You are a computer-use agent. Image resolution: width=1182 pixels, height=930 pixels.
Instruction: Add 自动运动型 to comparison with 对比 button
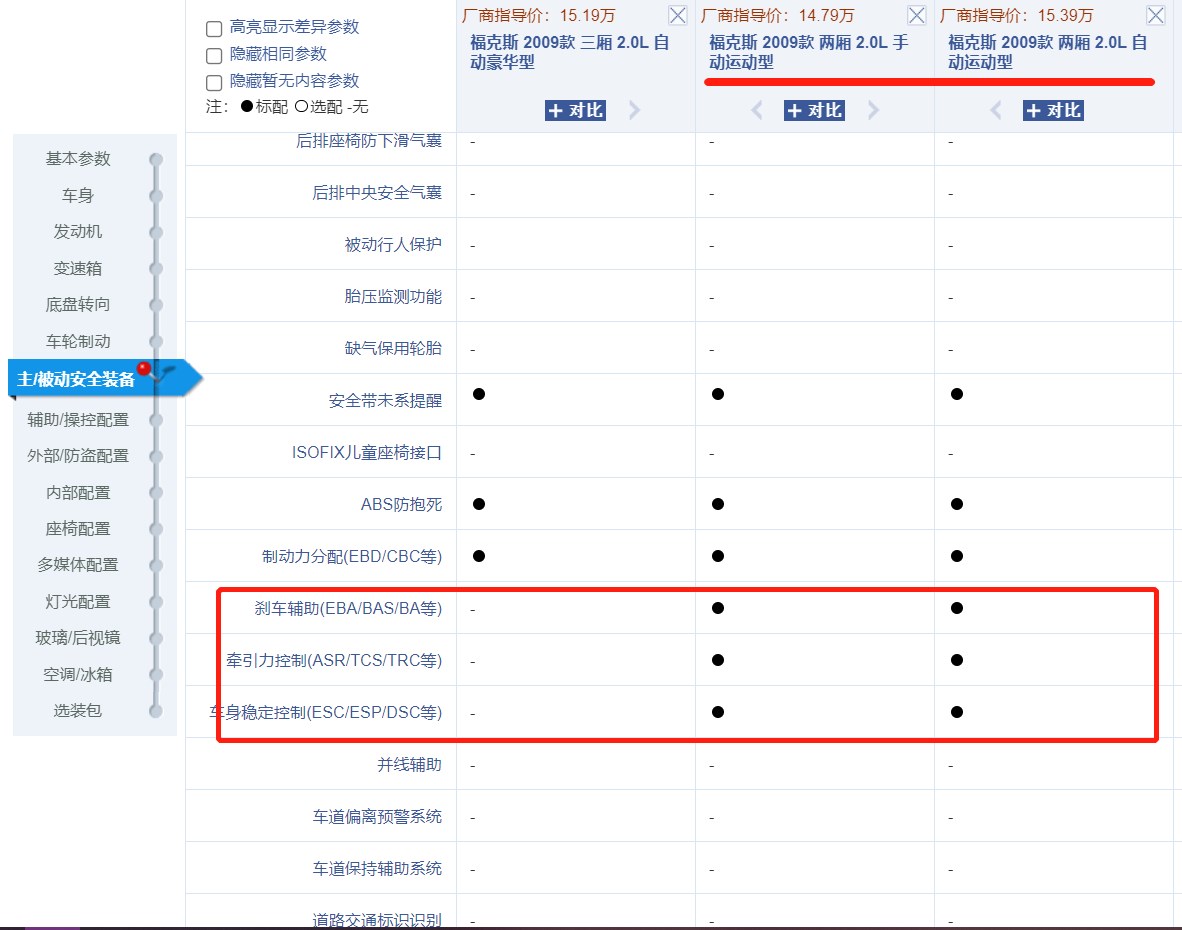pos(1053,111)
